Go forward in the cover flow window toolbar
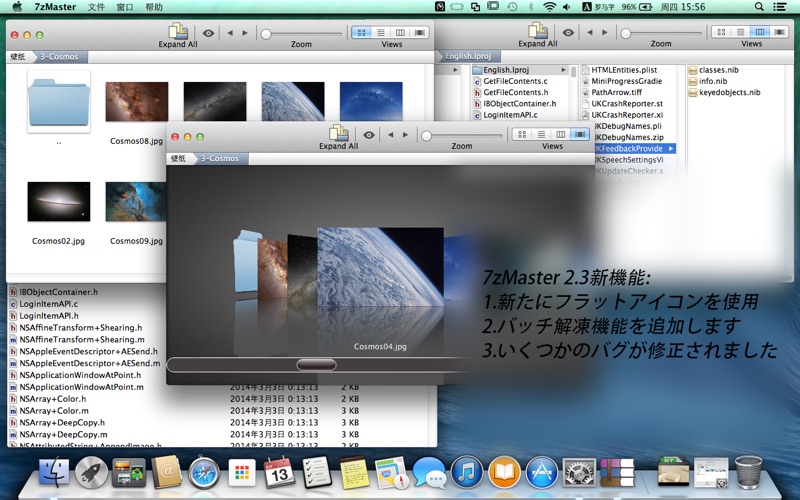Viewport: 800px width, 500px height. 406,135
